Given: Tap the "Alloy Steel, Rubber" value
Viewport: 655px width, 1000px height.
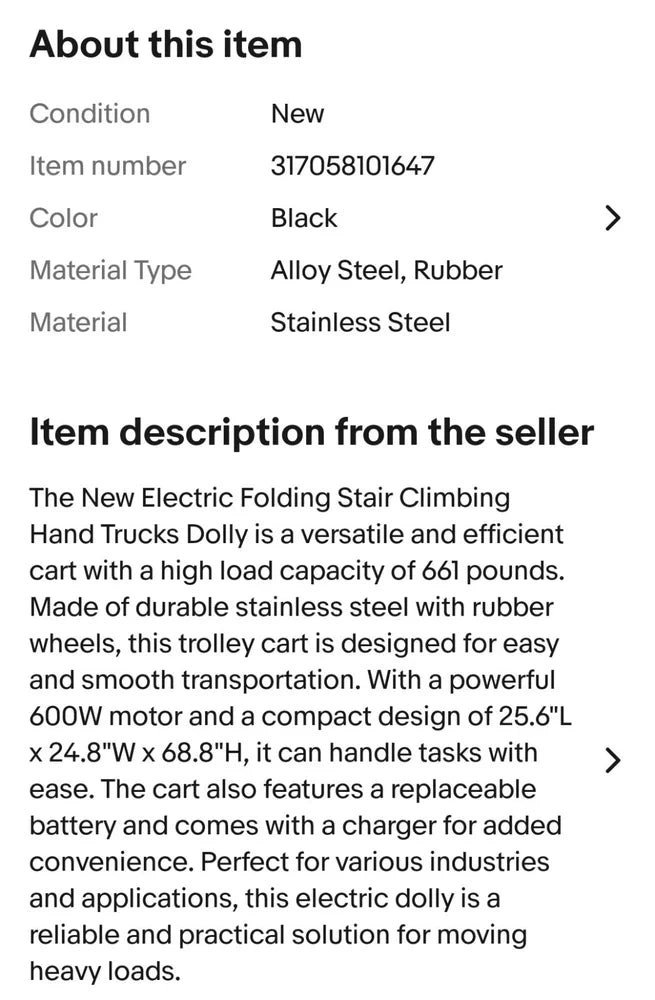Looking at the screenshot, I should tap(386, 270).
